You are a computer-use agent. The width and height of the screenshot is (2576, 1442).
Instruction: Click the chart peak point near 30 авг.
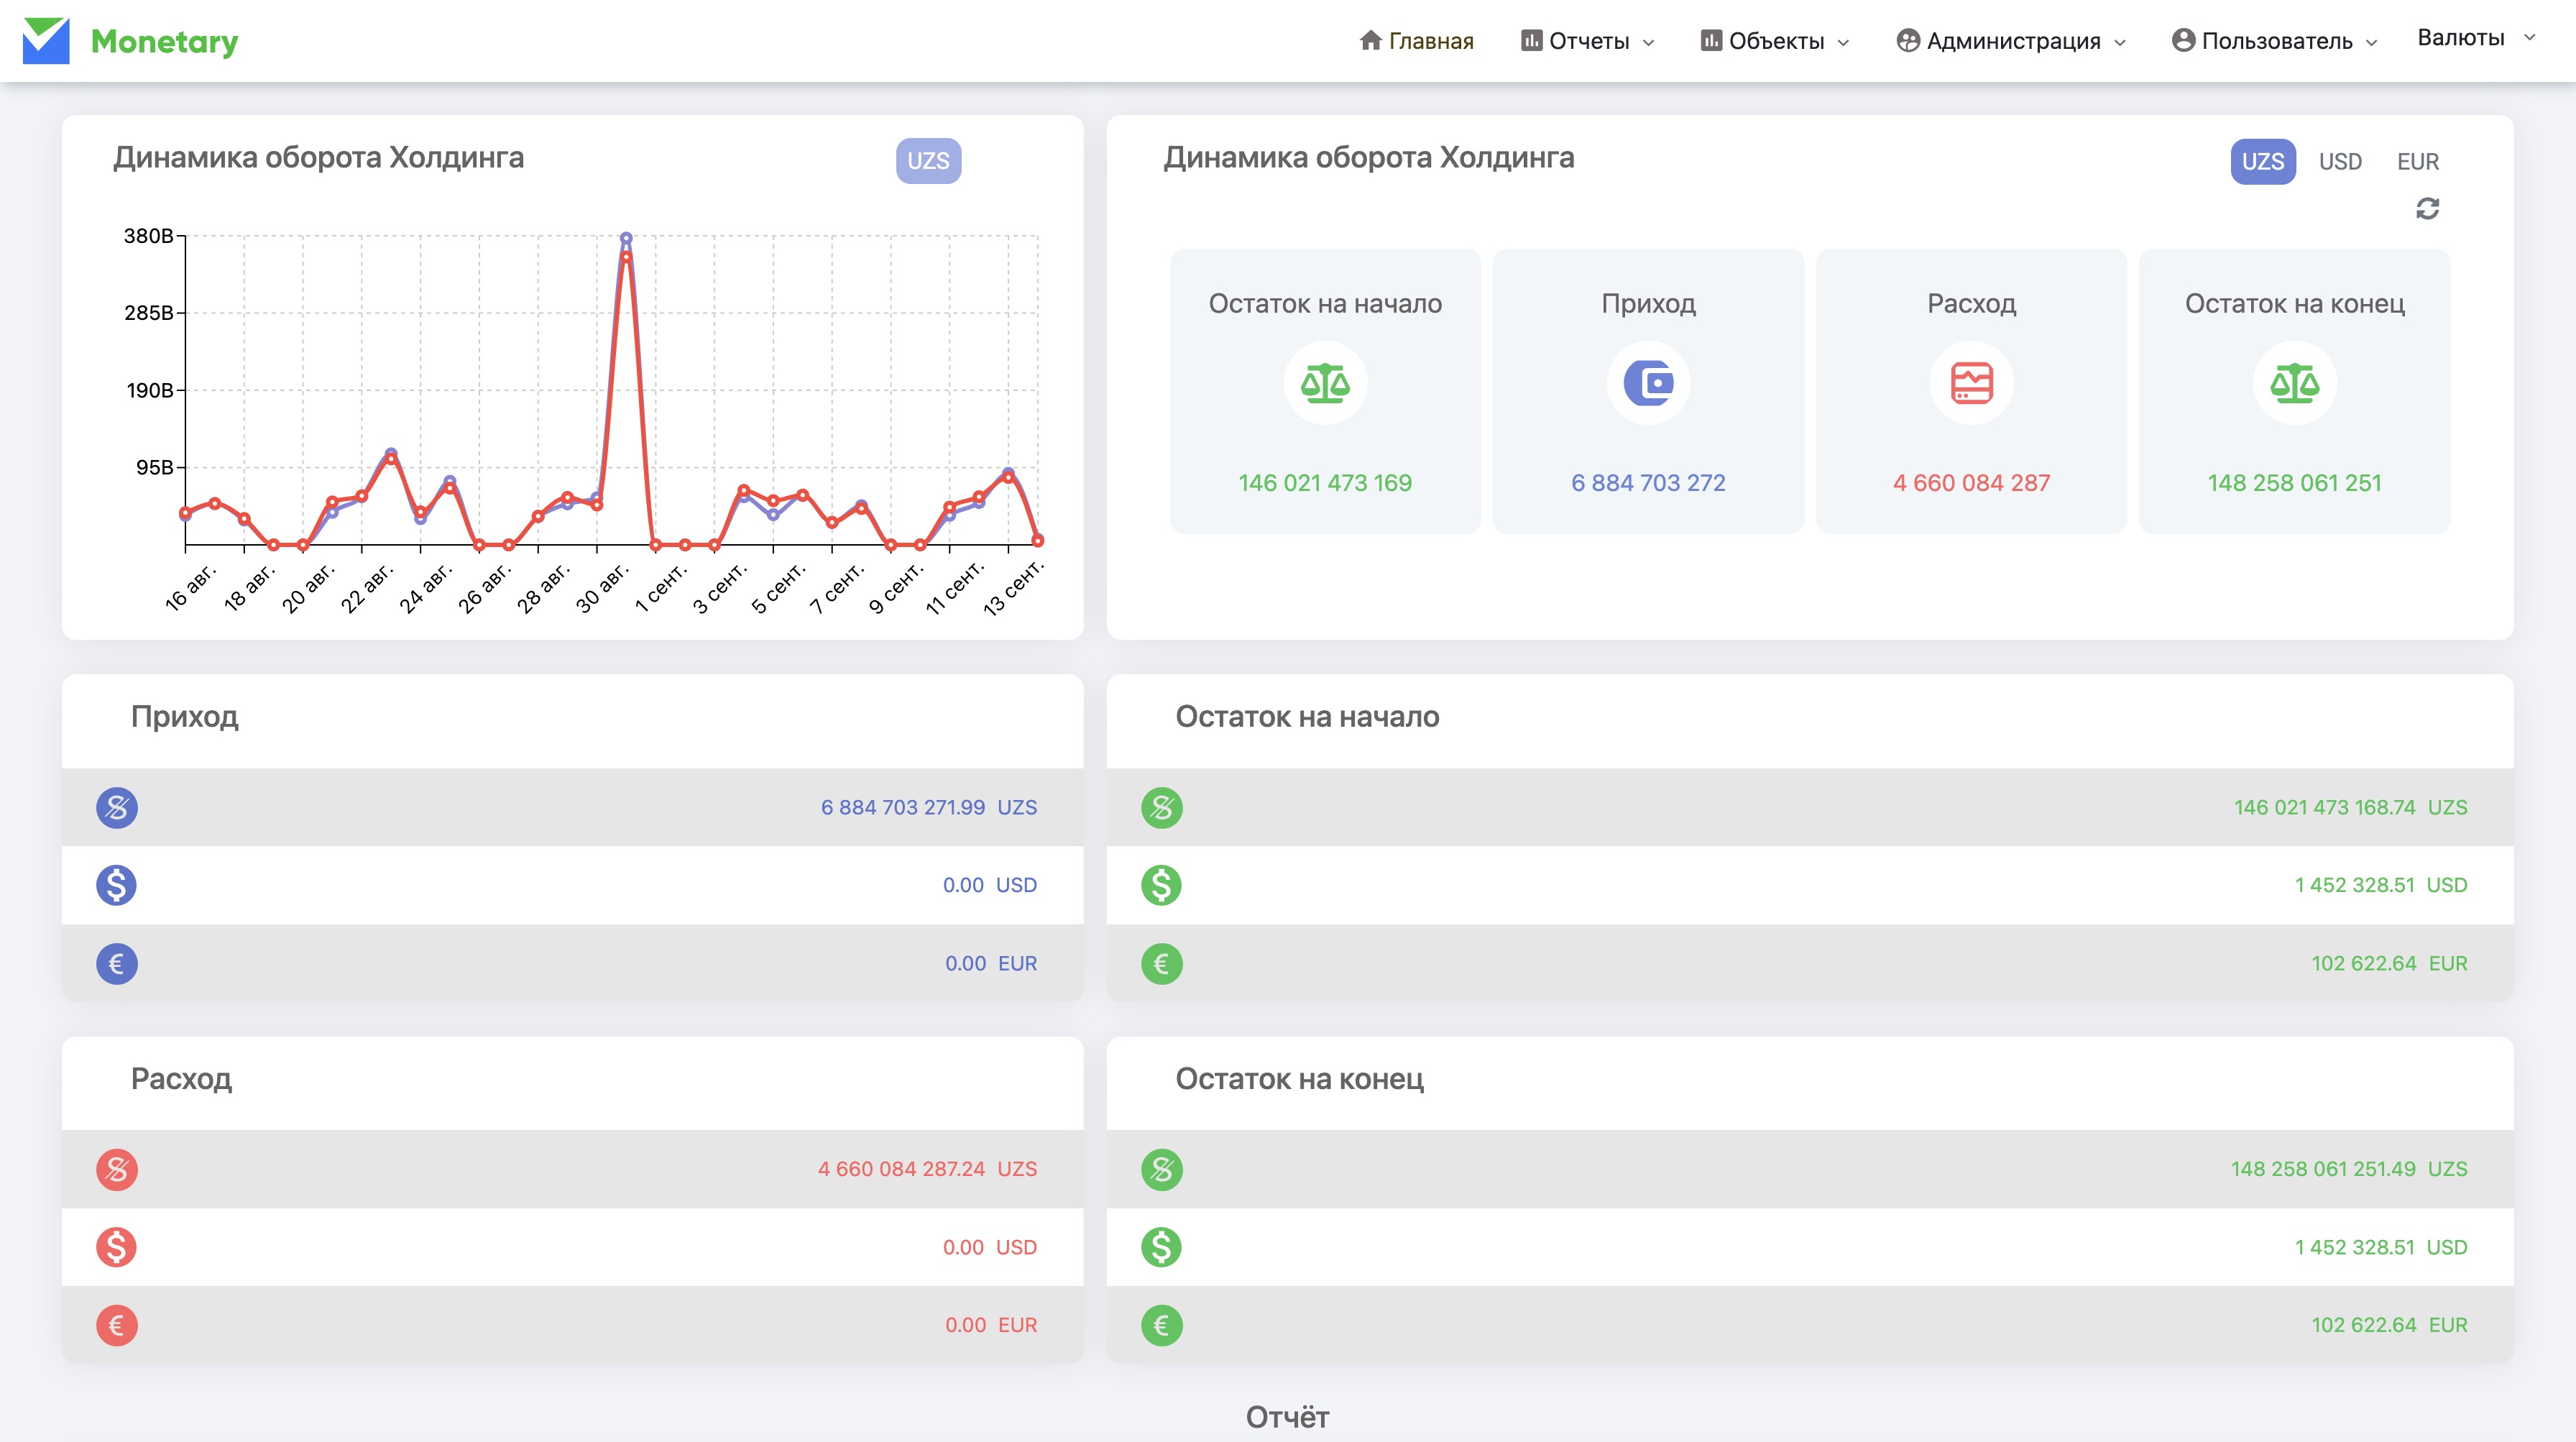click(x=626, y=239)
